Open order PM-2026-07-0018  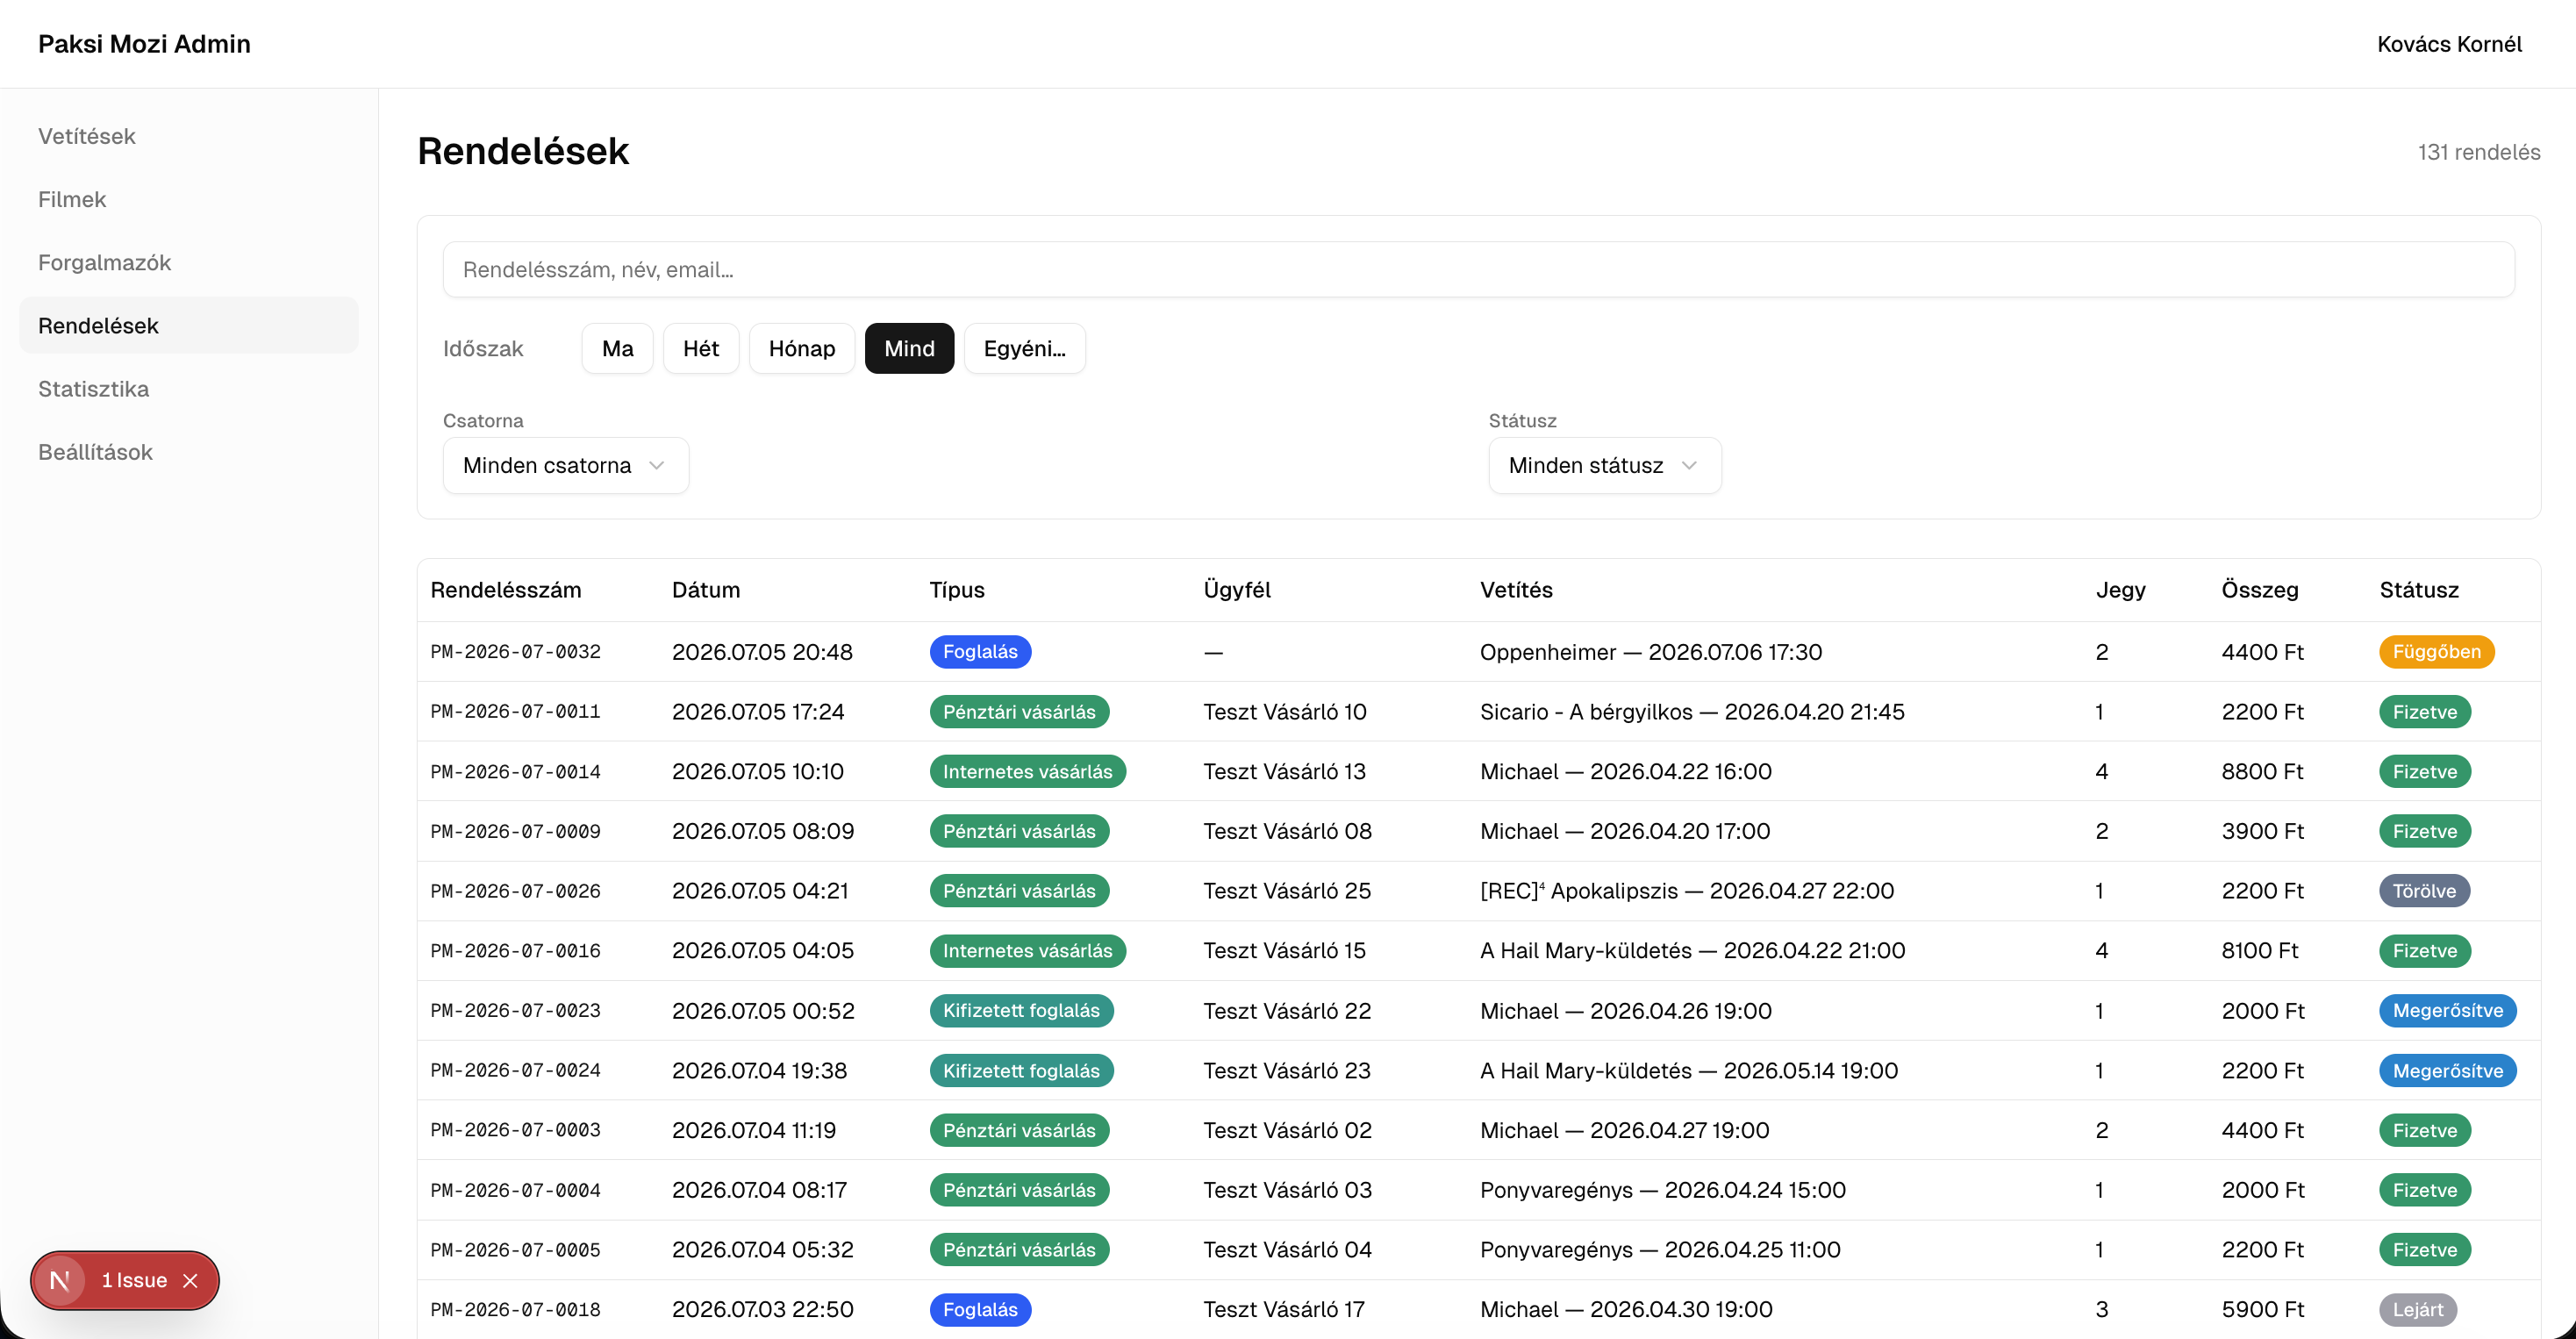coord(515,1310)
